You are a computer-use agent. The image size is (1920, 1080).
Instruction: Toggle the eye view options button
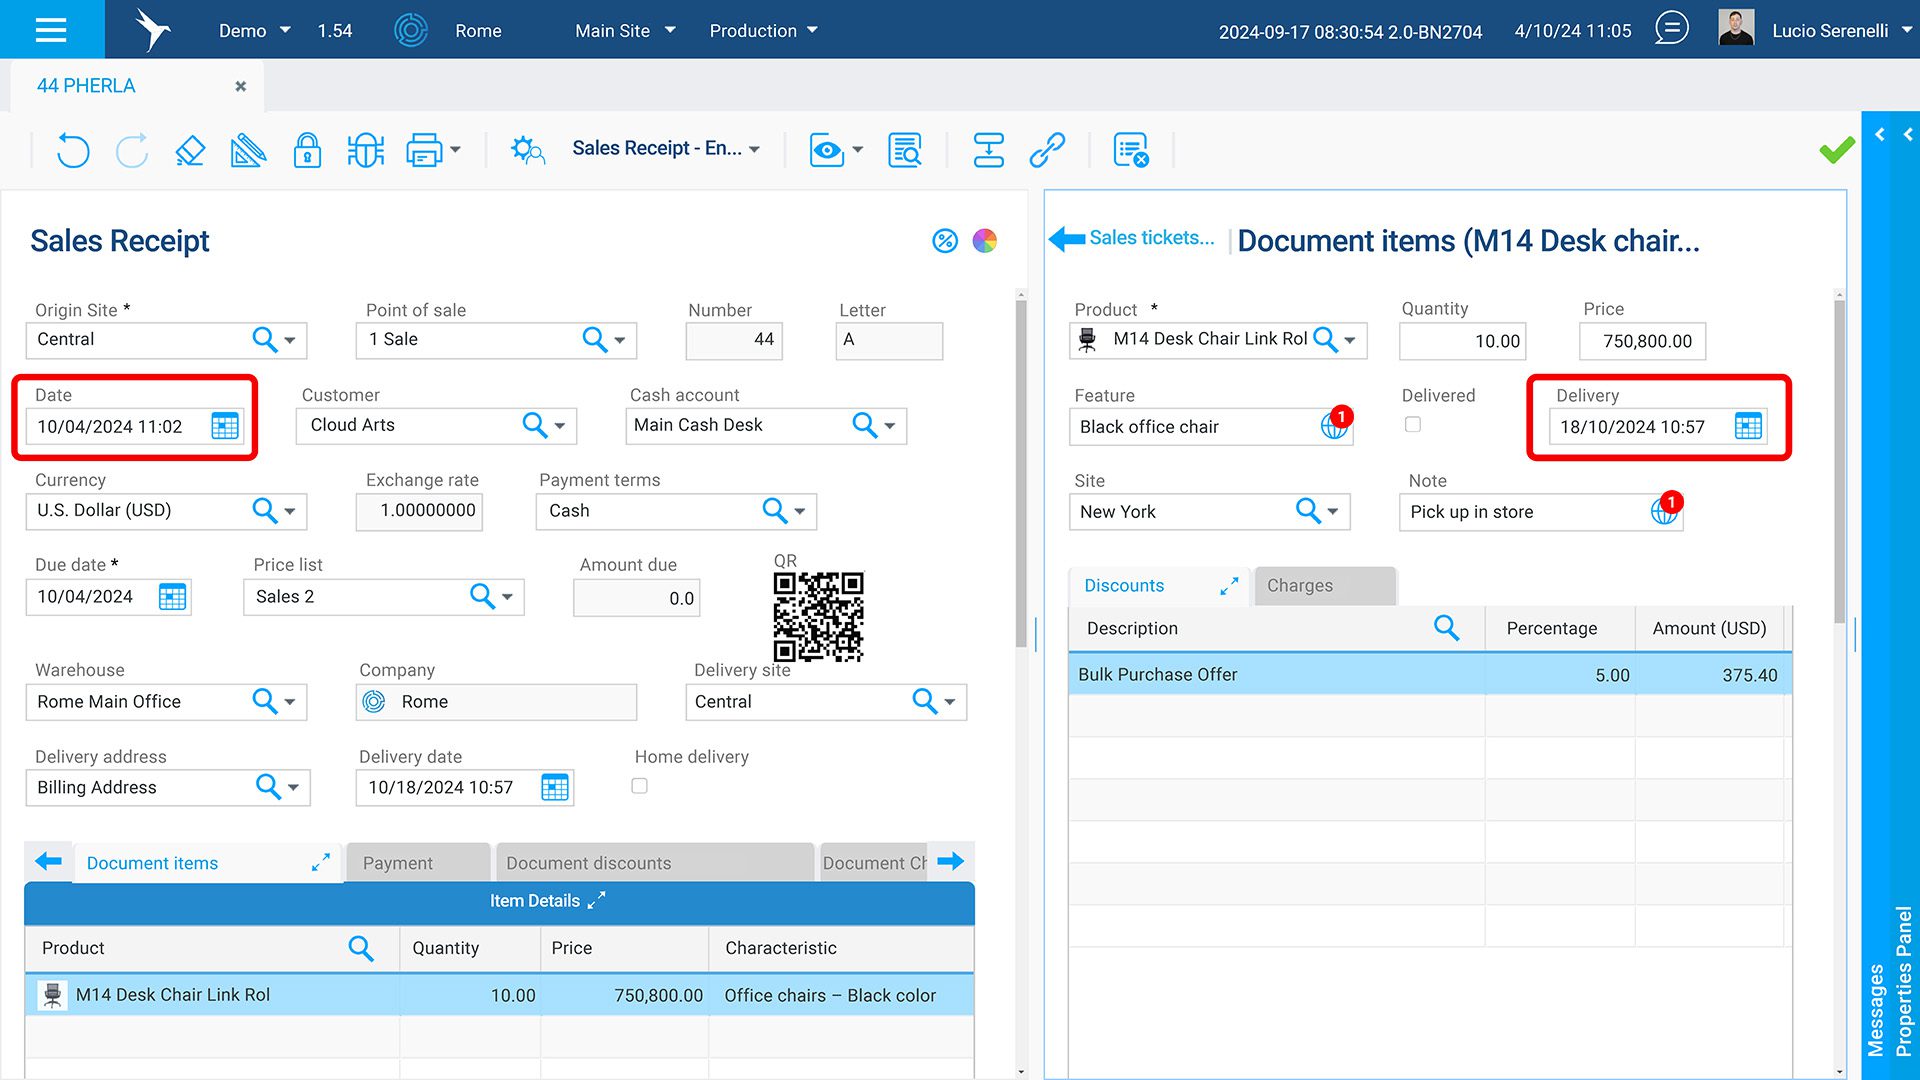827,151
